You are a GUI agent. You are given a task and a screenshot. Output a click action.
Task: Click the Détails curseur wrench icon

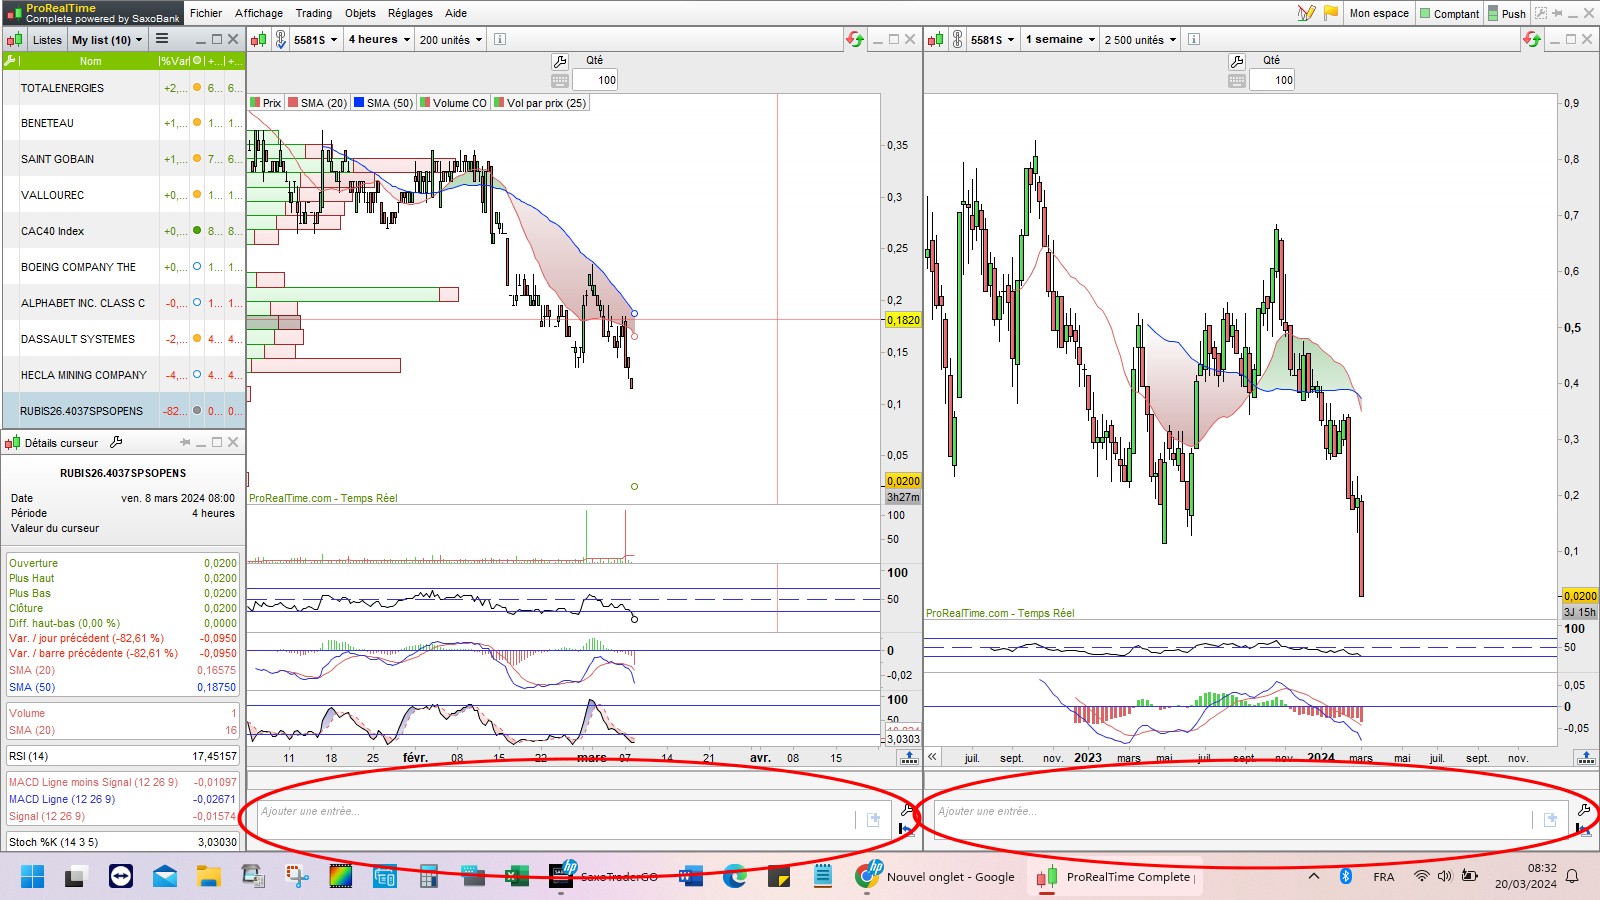116,442
